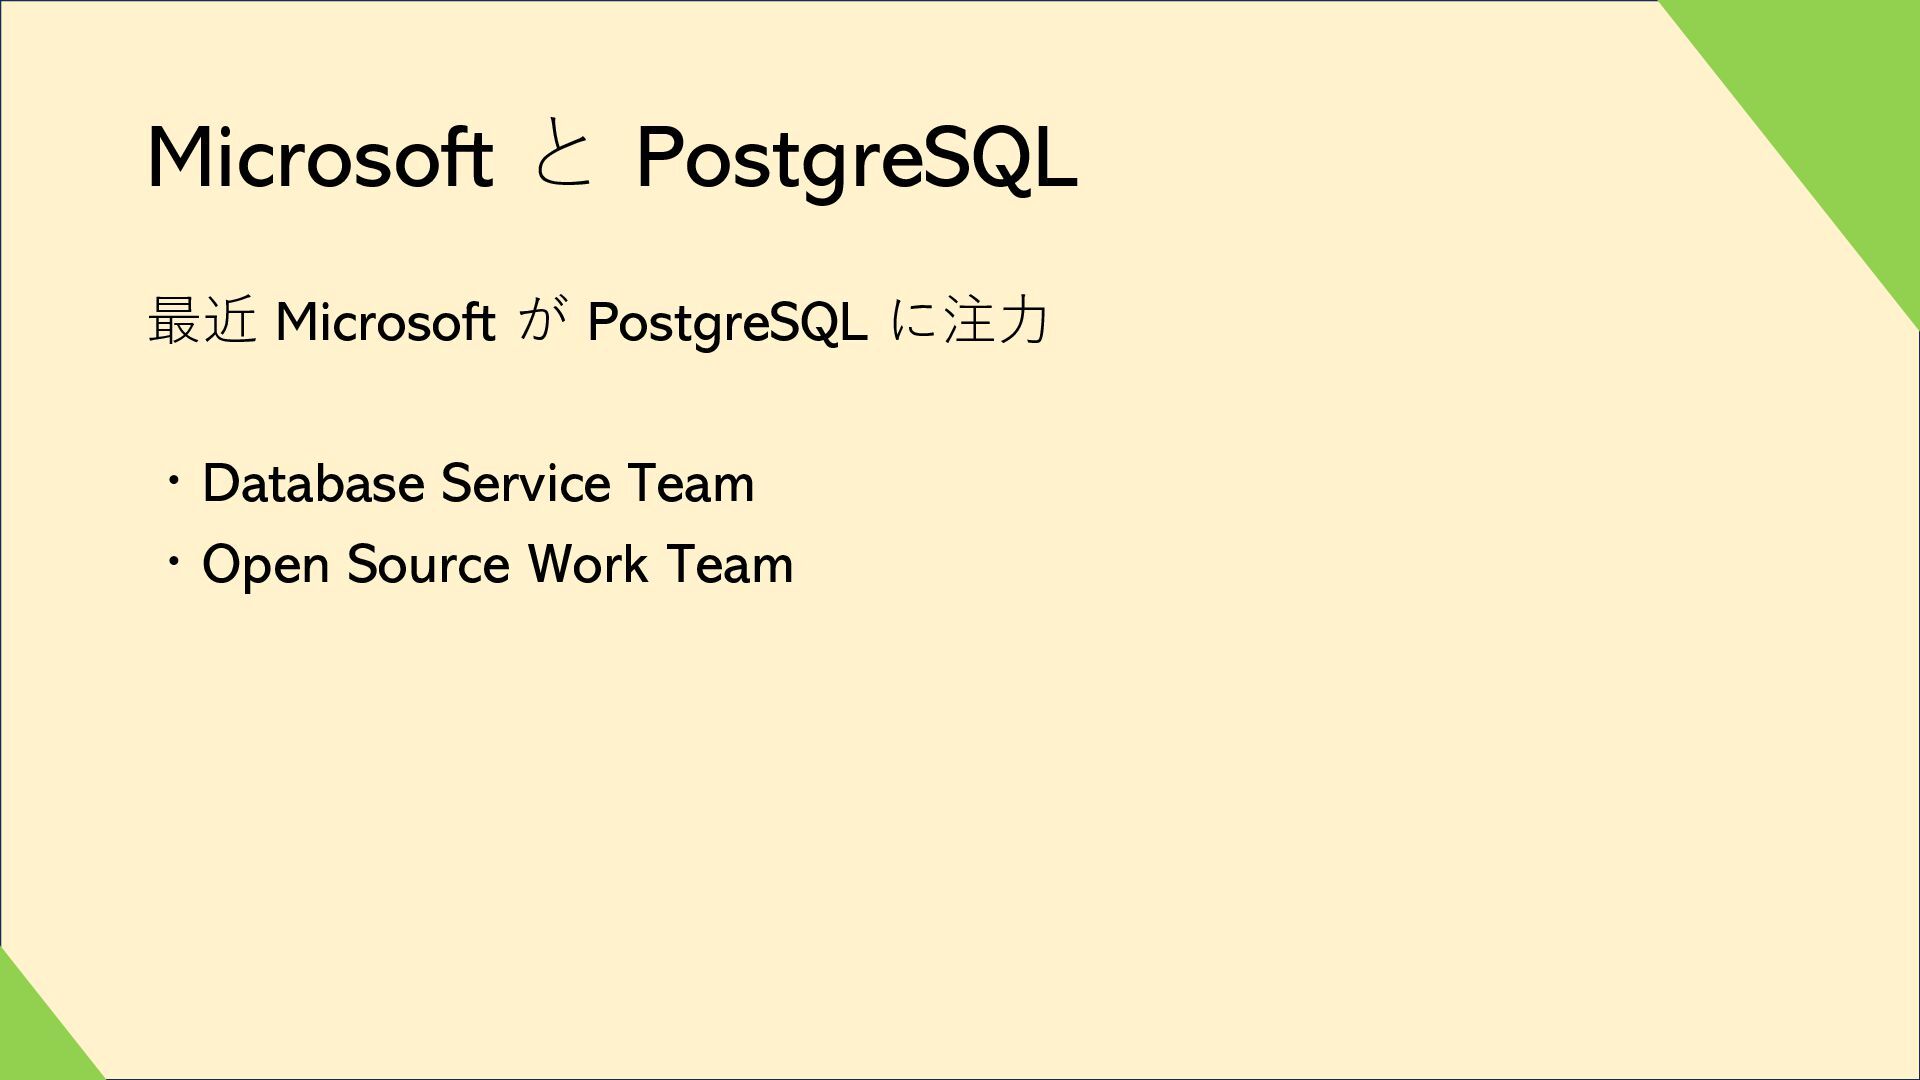The height and width of the screenshot is (1080, 1920).
Task: Click Team in the Database Service Team line
Action: [691, 483]
